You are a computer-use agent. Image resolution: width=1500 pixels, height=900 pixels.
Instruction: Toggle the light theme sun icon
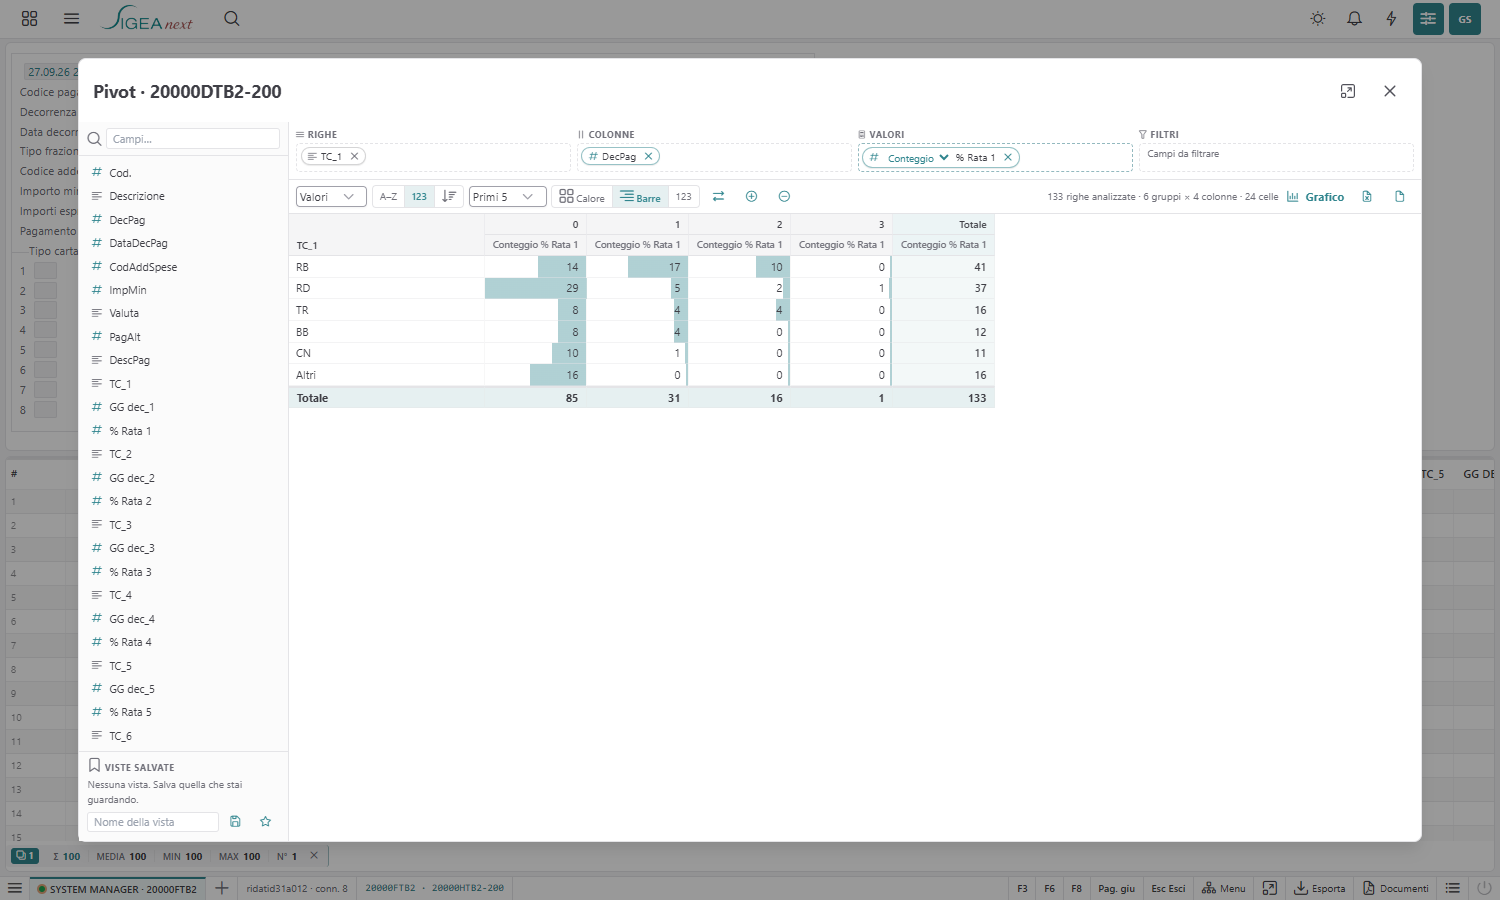click(1318, 19)
